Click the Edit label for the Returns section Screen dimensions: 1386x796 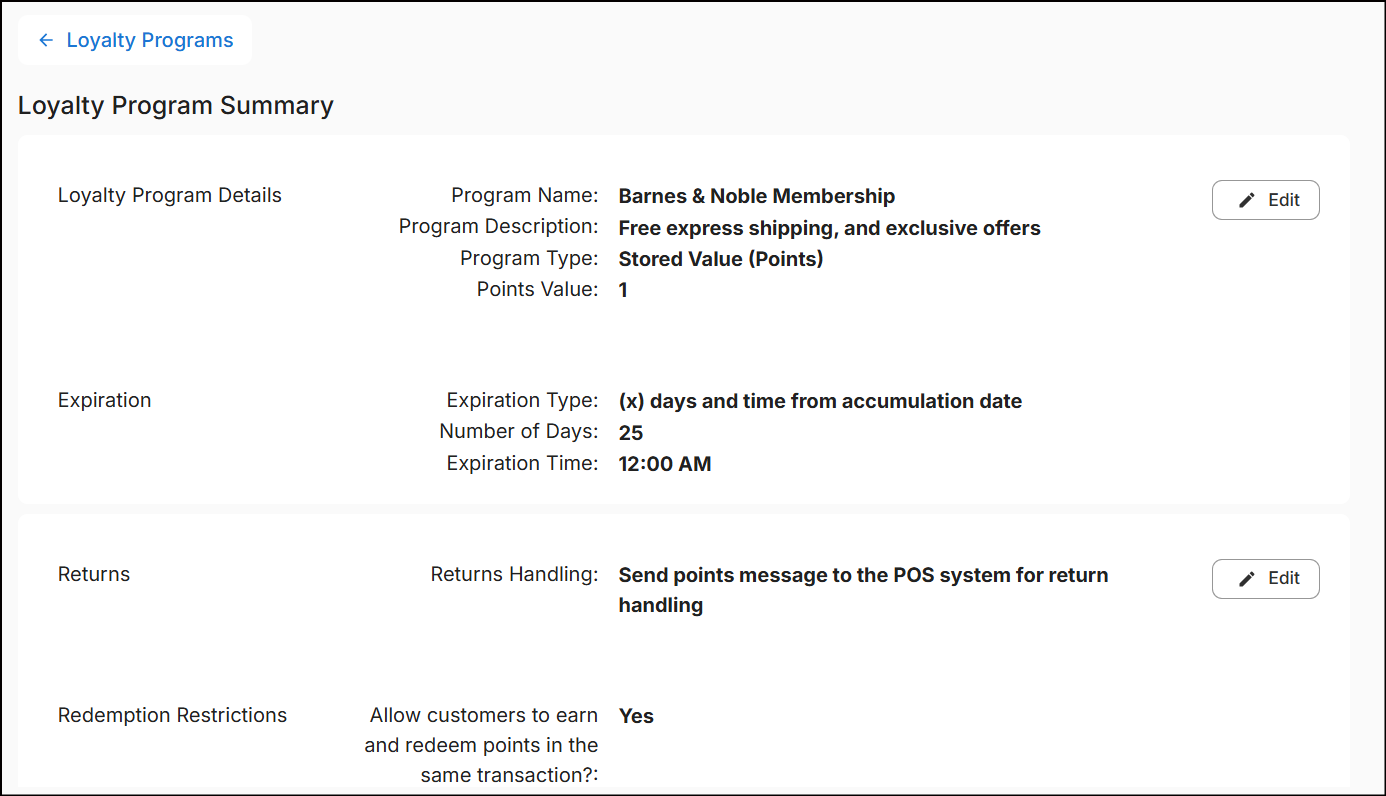click(x=1284, y=579)
